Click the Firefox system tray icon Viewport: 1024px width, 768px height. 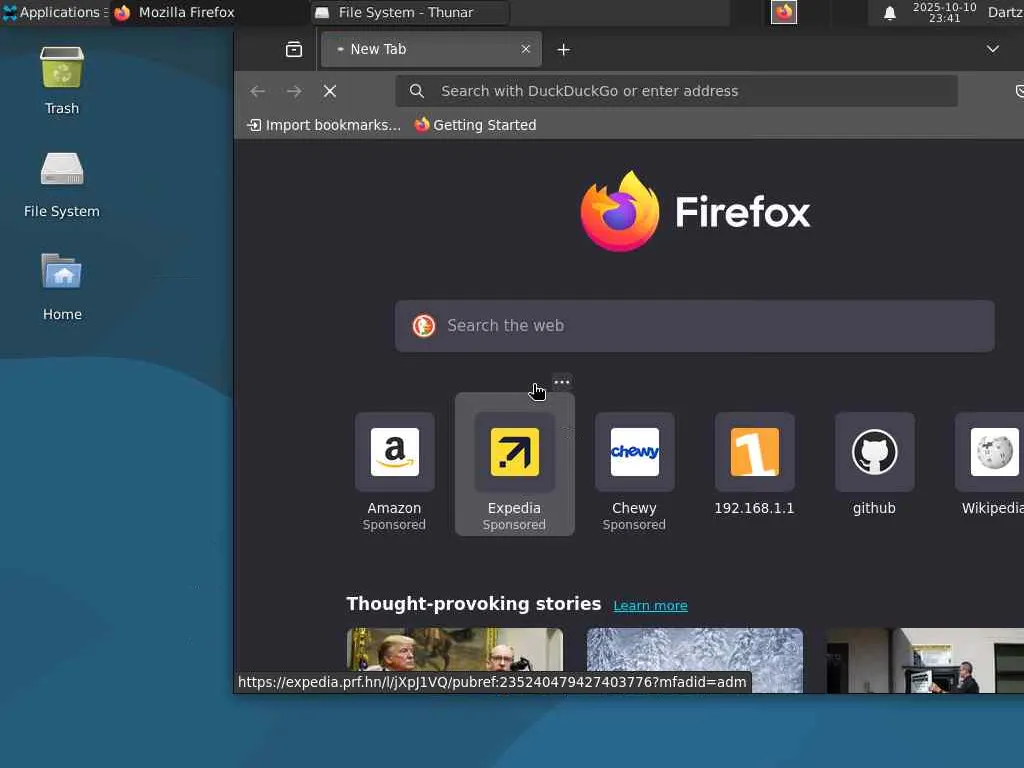(784, 12)
